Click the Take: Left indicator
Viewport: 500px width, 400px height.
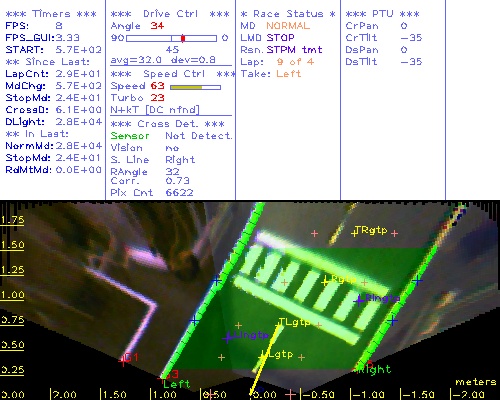(x=271, y=74)
